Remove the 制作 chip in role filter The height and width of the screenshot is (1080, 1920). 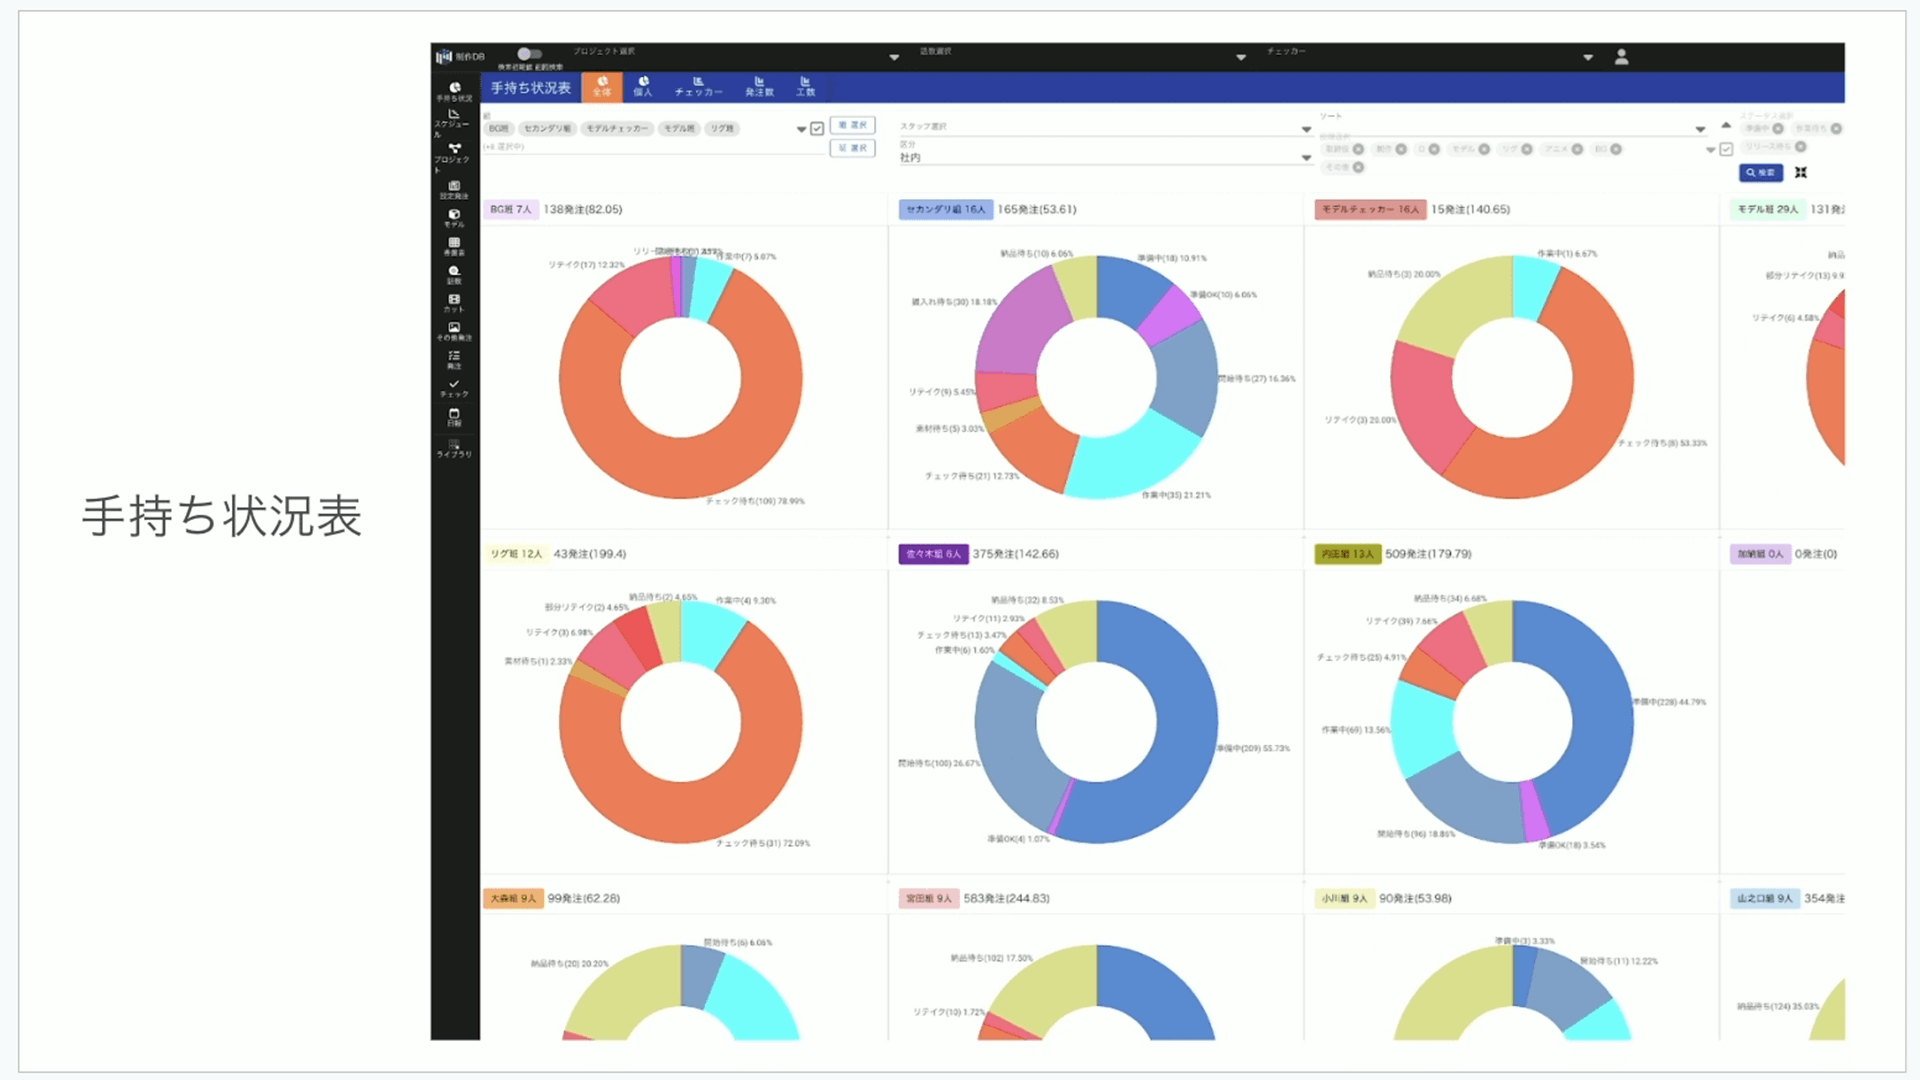tap(1401, 149)
